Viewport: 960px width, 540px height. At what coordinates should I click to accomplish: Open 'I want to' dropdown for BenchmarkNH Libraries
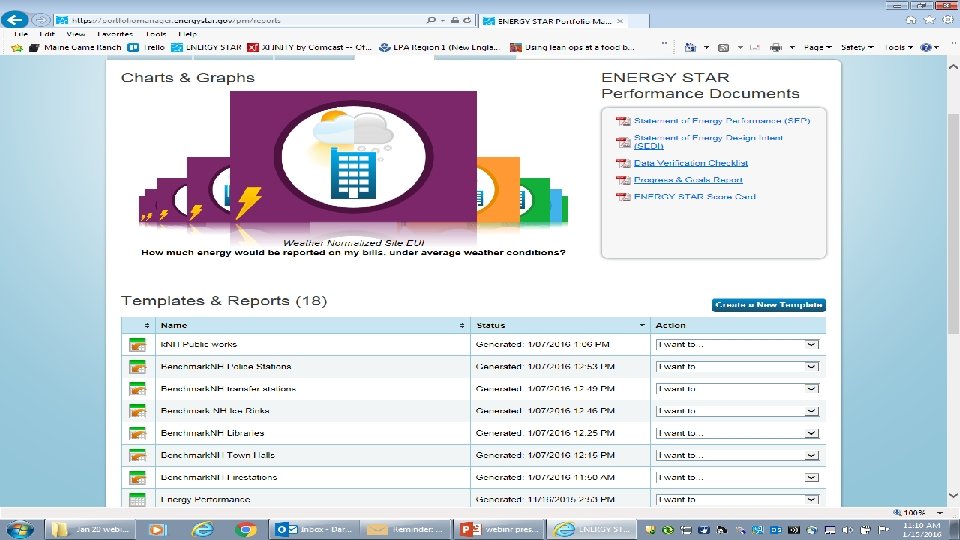(x=738, y=433)
